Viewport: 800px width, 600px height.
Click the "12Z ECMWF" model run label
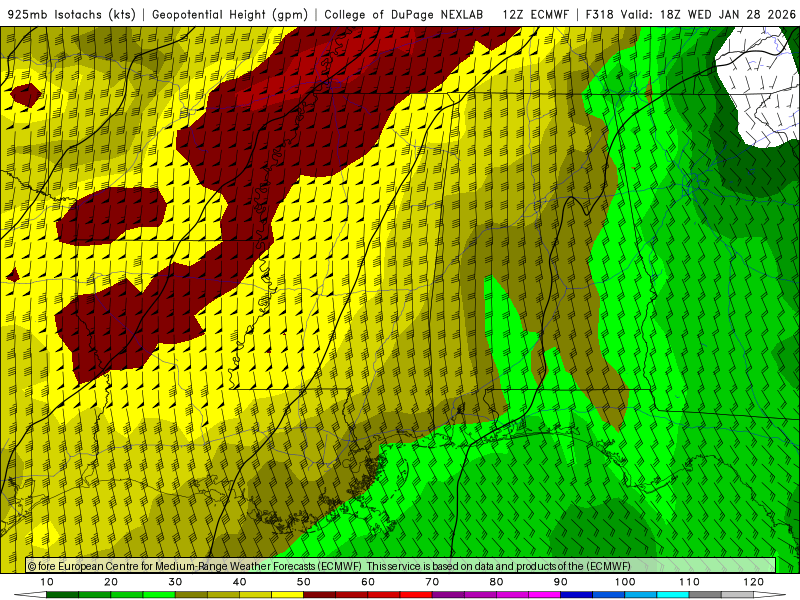[536, 14]
